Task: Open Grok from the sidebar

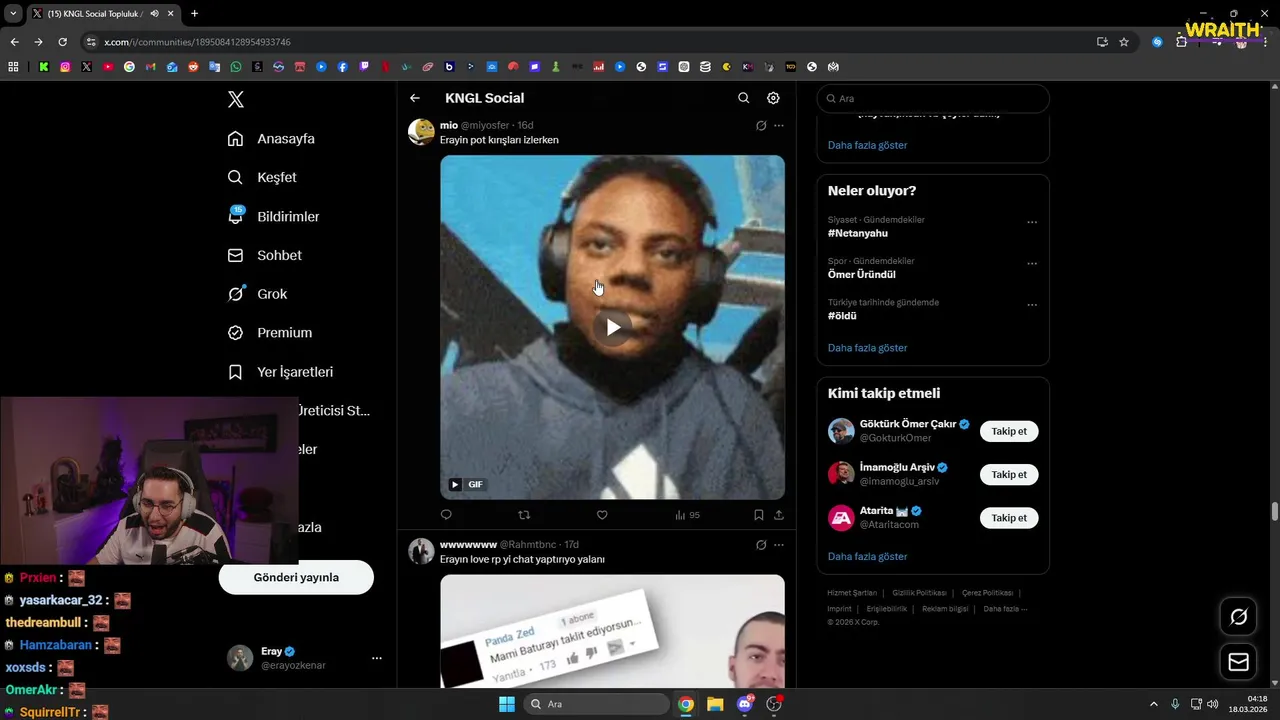Action: [x=257, y=294]
